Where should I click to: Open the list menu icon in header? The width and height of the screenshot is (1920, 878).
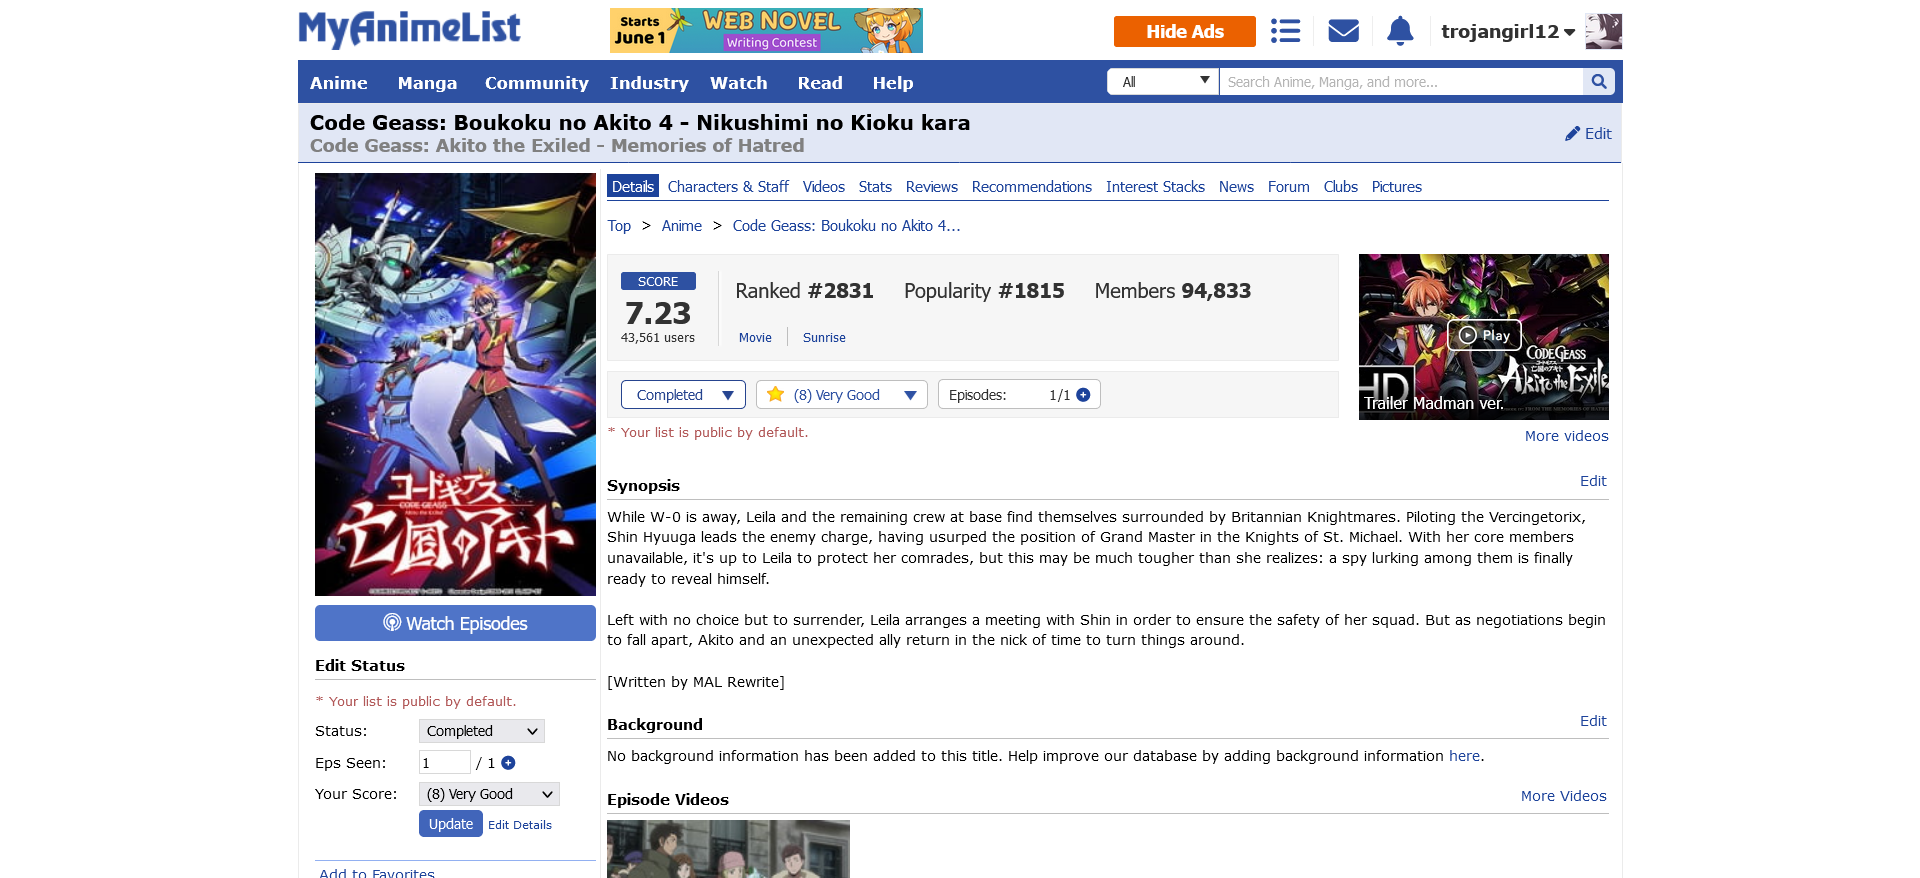[x=1285, y=31]
